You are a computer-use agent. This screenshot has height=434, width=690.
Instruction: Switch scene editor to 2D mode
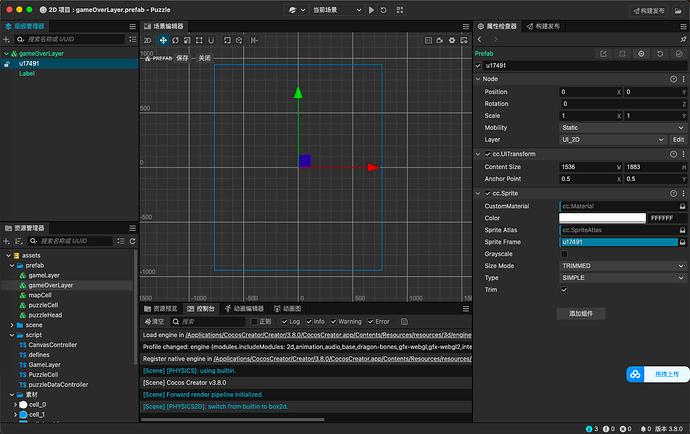coord(148,40)
